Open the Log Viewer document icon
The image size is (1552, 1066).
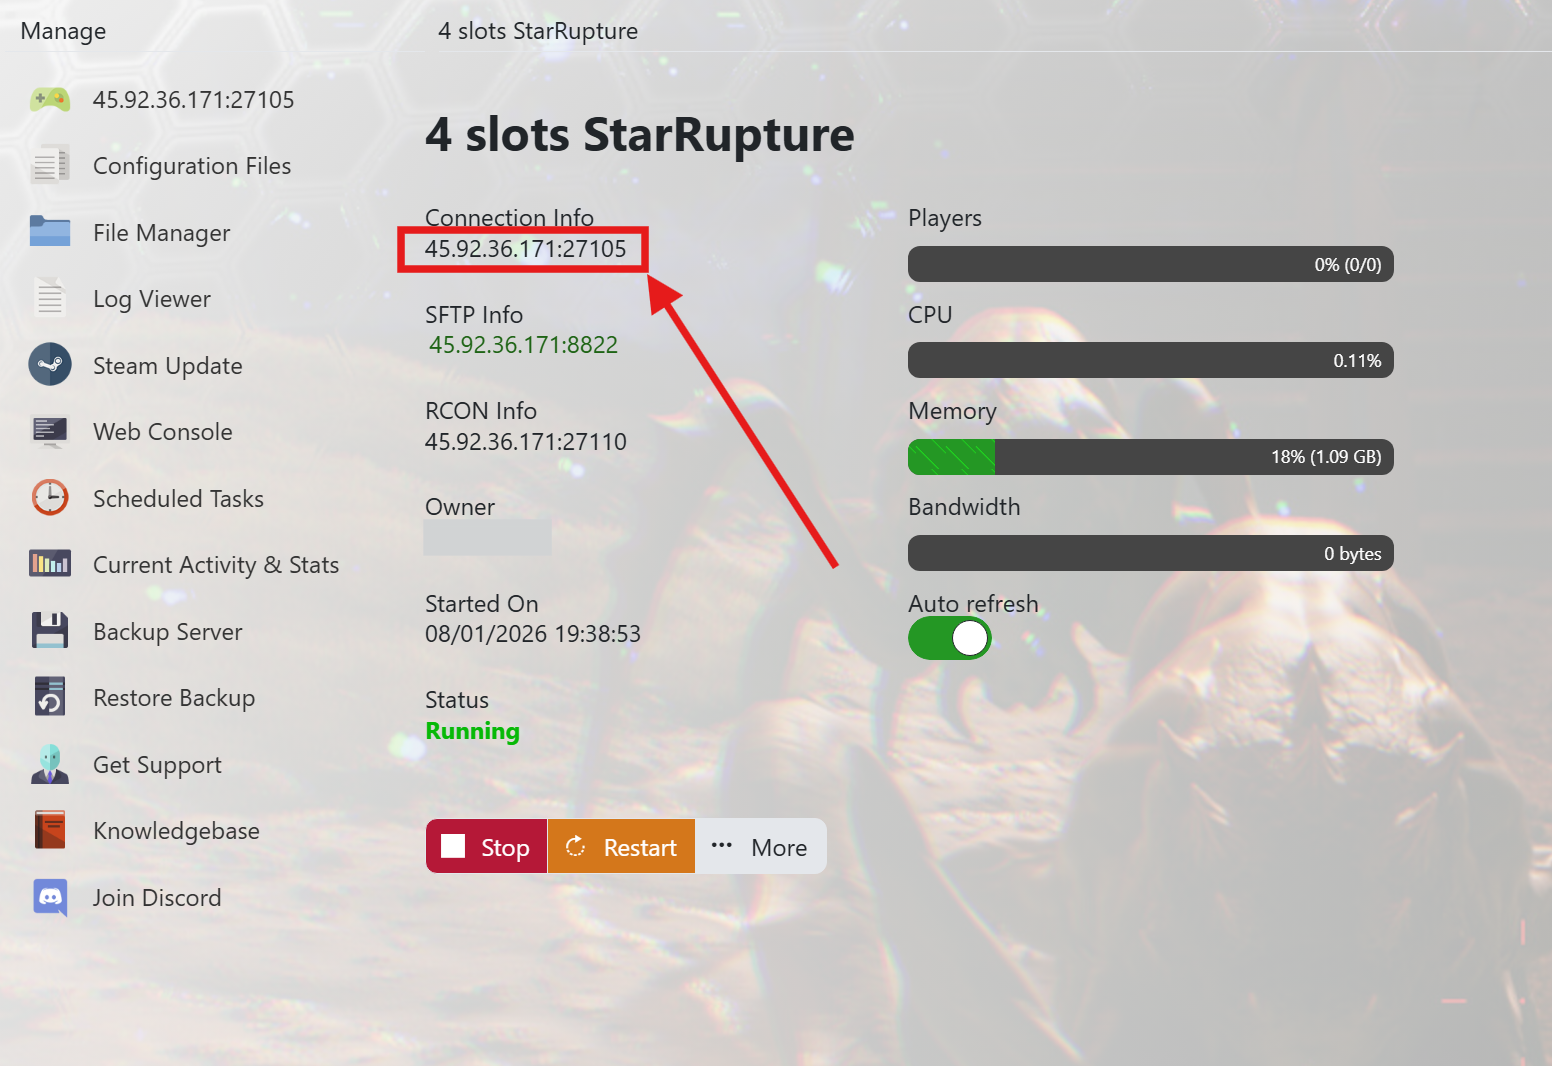click(49, 299)
